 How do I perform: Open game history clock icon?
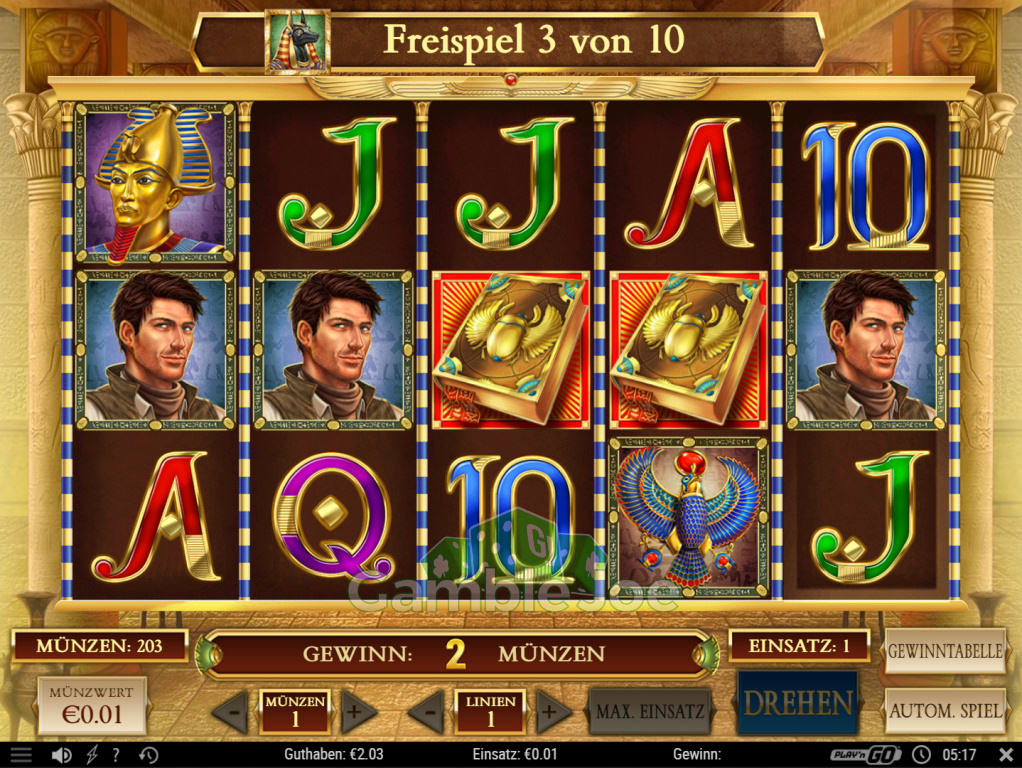coord(149,755)
